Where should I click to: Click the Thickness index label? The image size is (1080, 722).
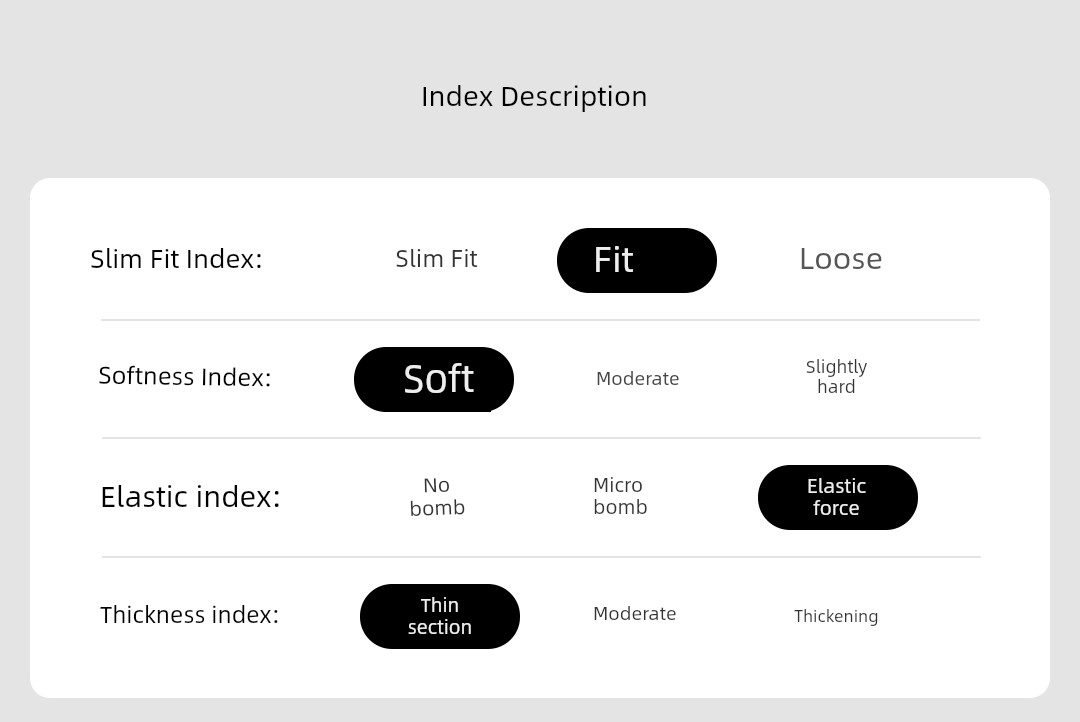tap(189, 615)
